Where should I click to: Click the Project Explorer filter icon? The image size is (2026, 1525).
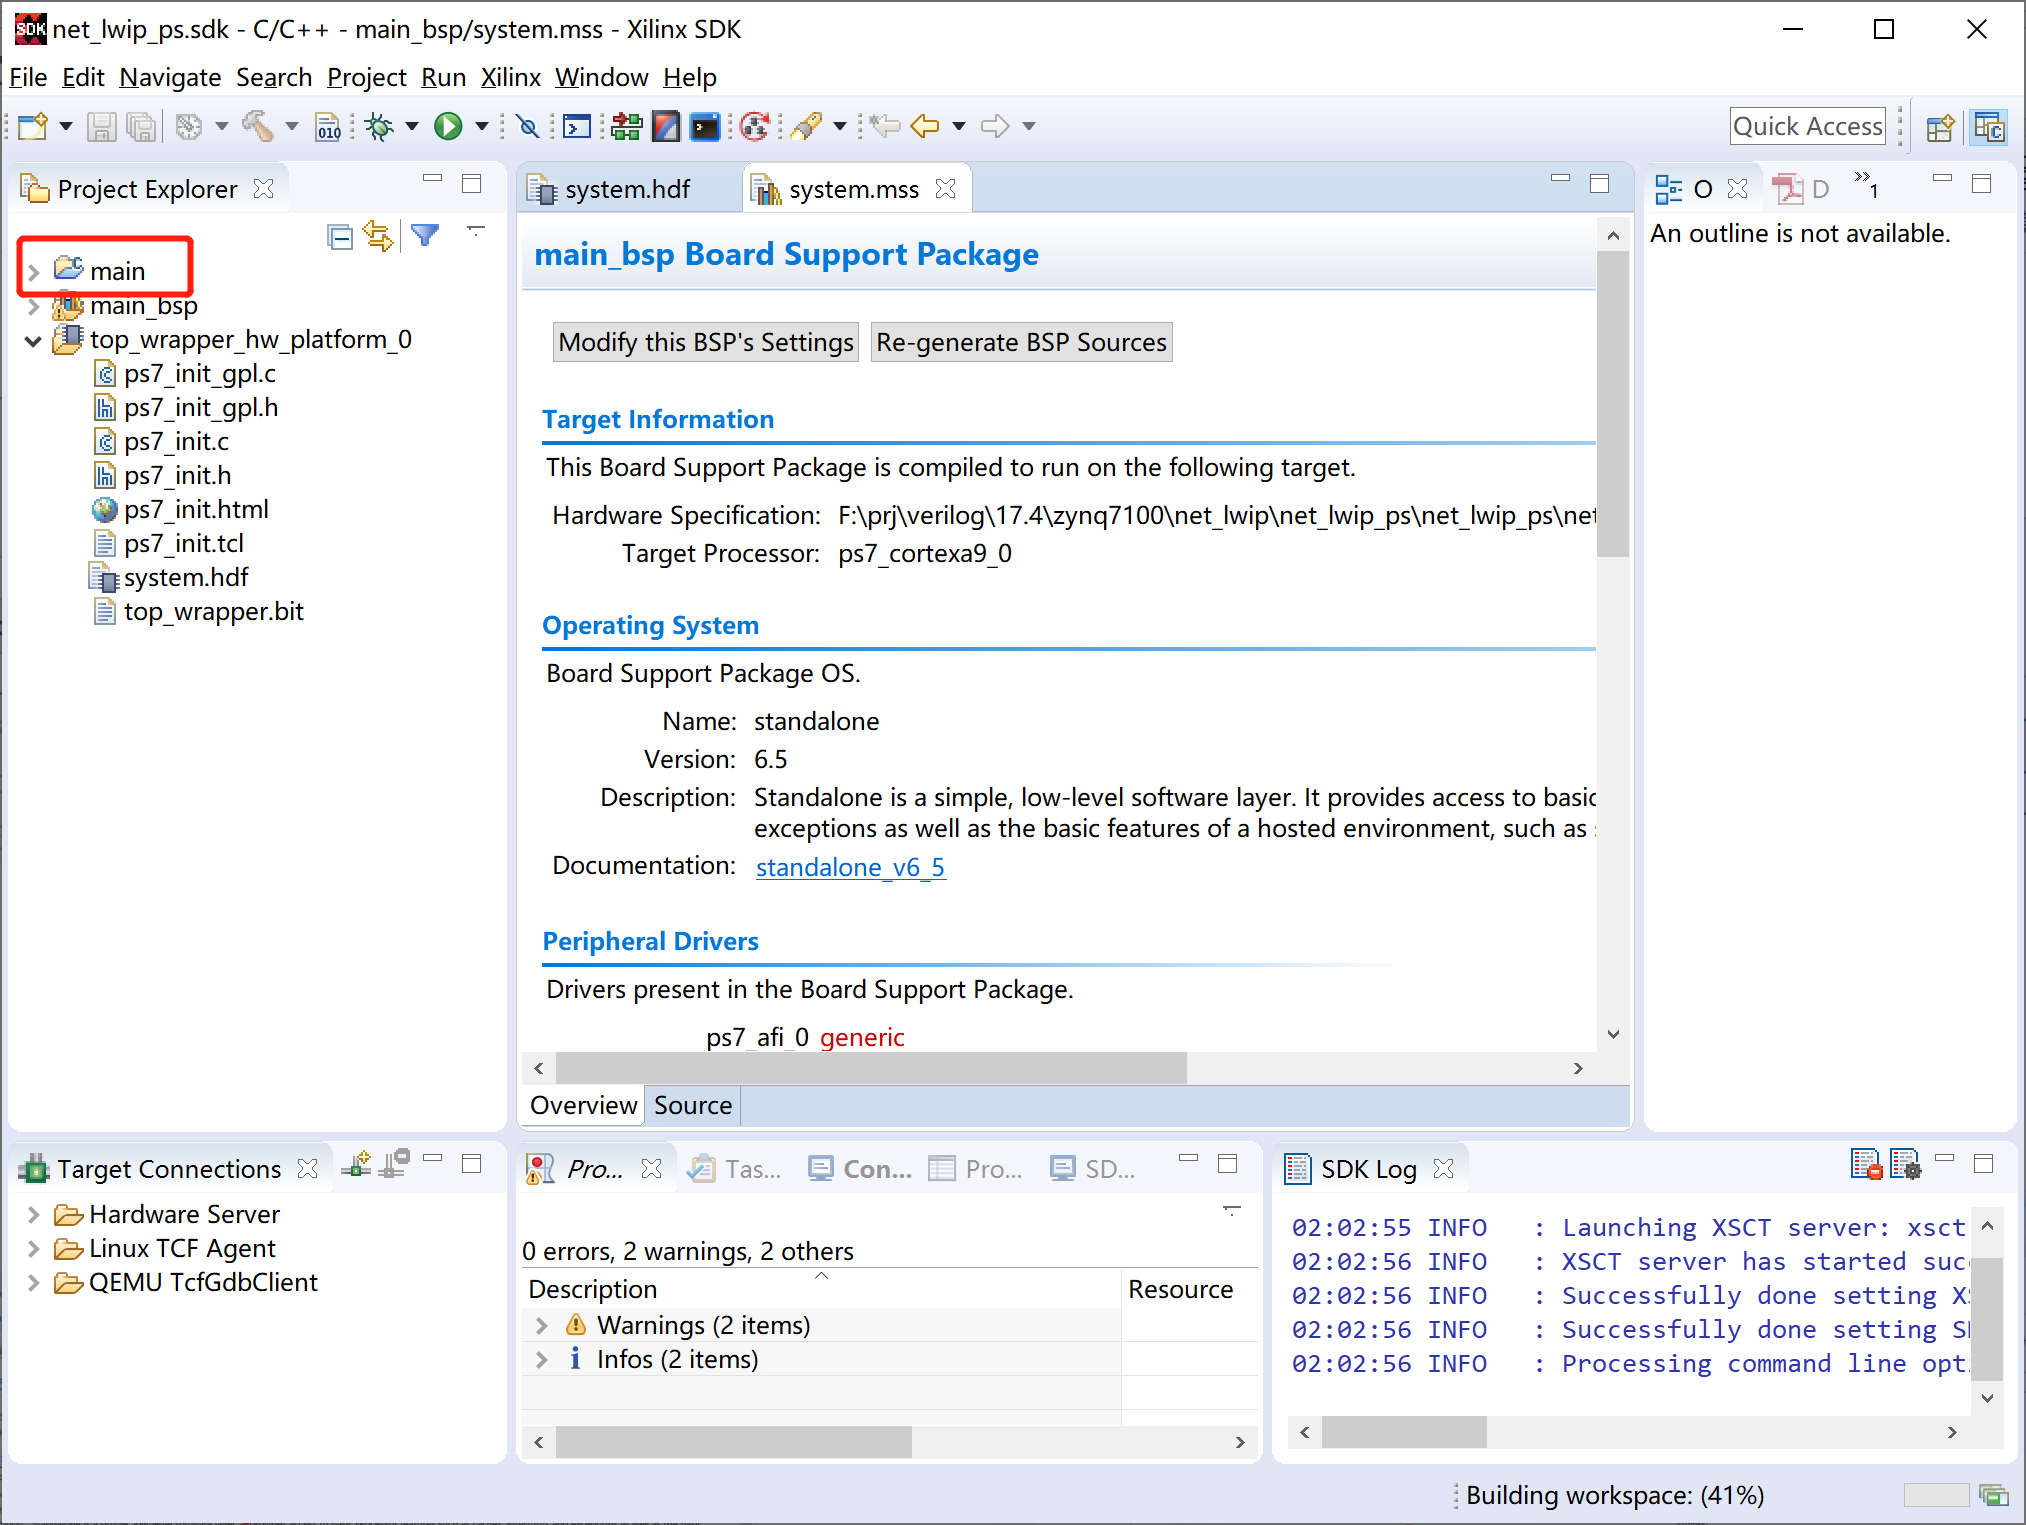[x=426, y=236]
